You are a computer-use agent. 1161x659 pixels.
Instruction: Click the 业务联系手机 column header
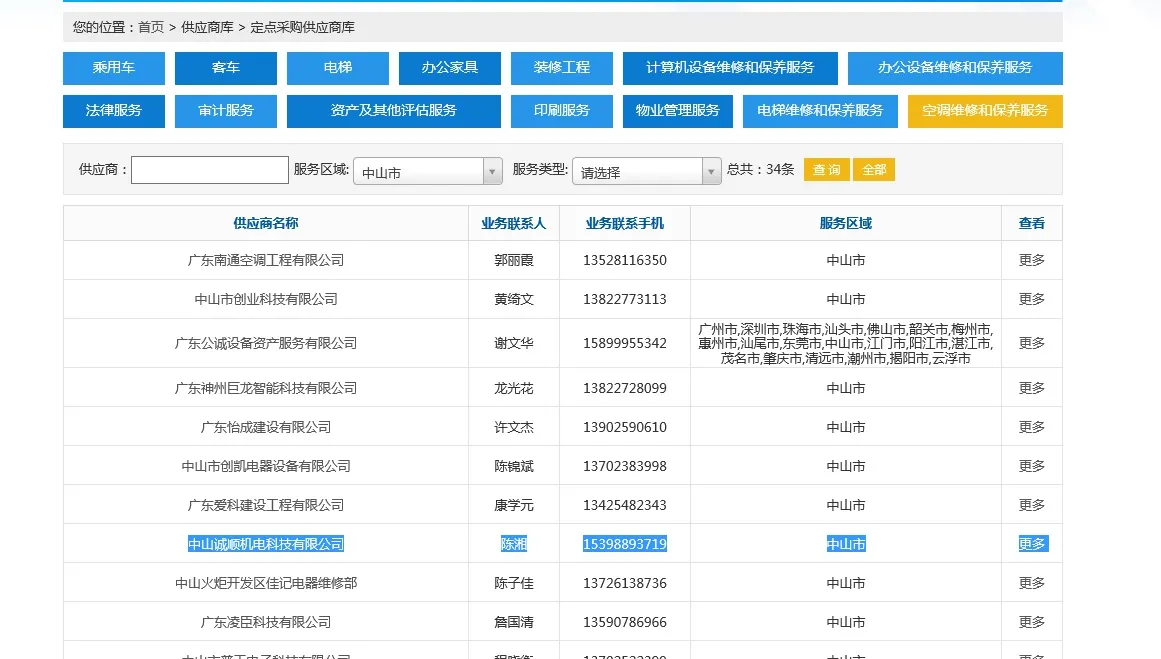625,224
